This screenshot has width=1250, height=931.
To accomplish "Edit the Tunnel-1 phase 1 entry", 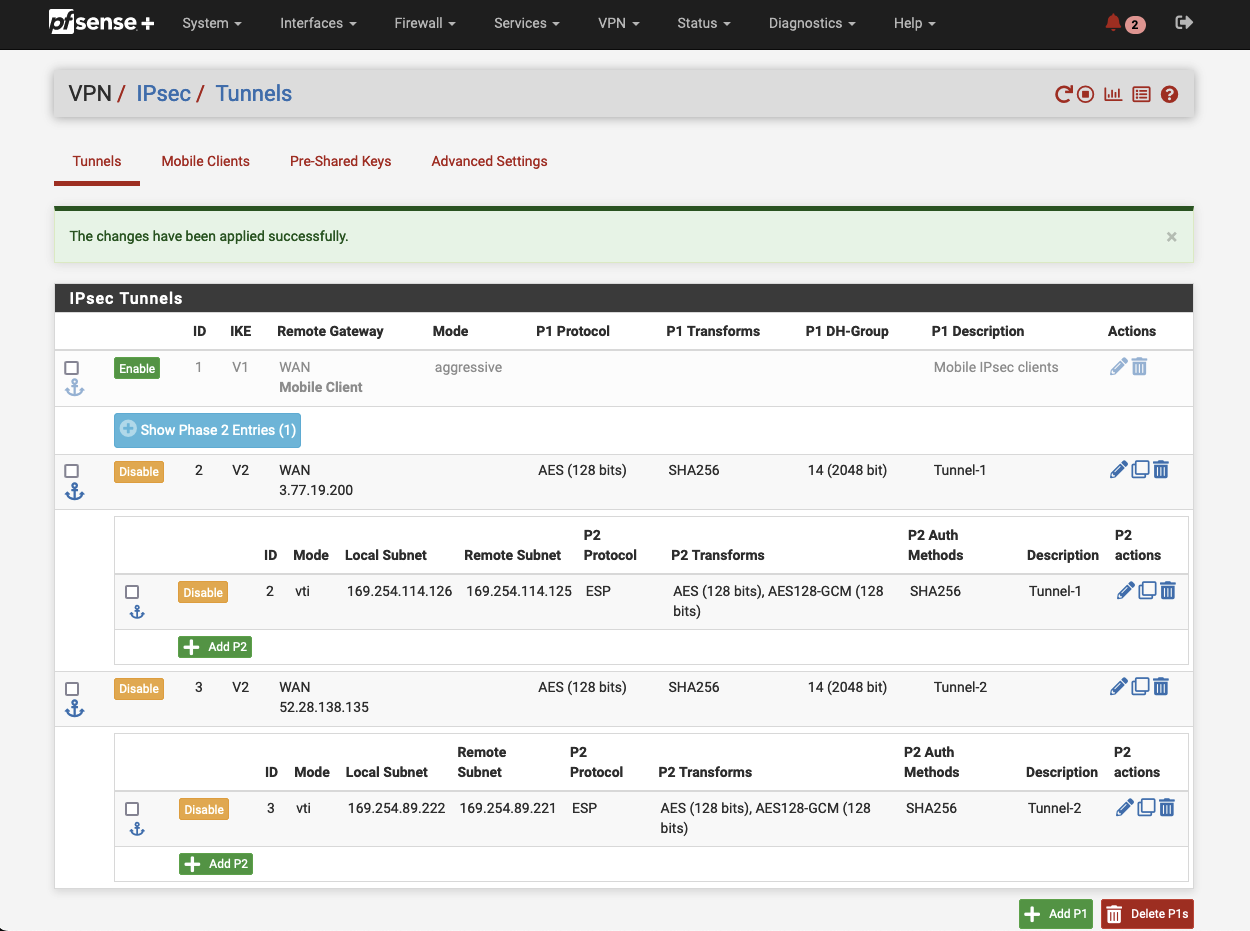I will coord(1118,469).
